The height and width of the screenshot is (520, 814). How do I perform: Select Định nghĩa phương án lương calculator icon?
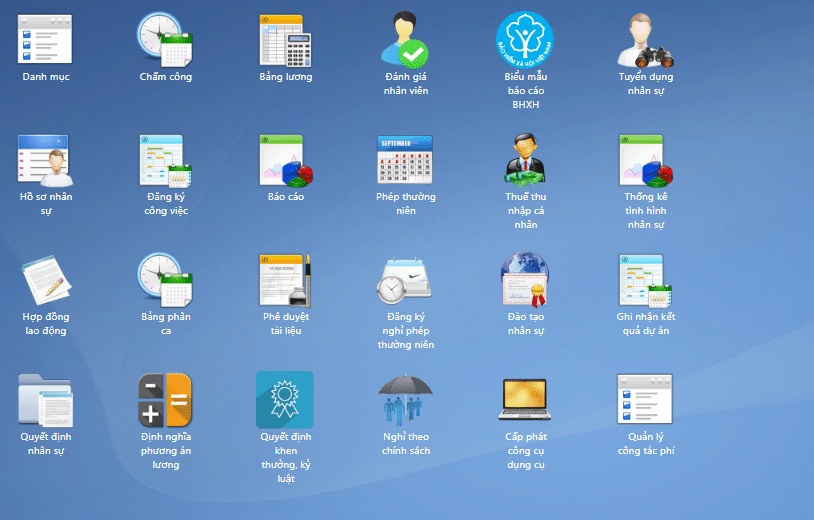point(165,400)
